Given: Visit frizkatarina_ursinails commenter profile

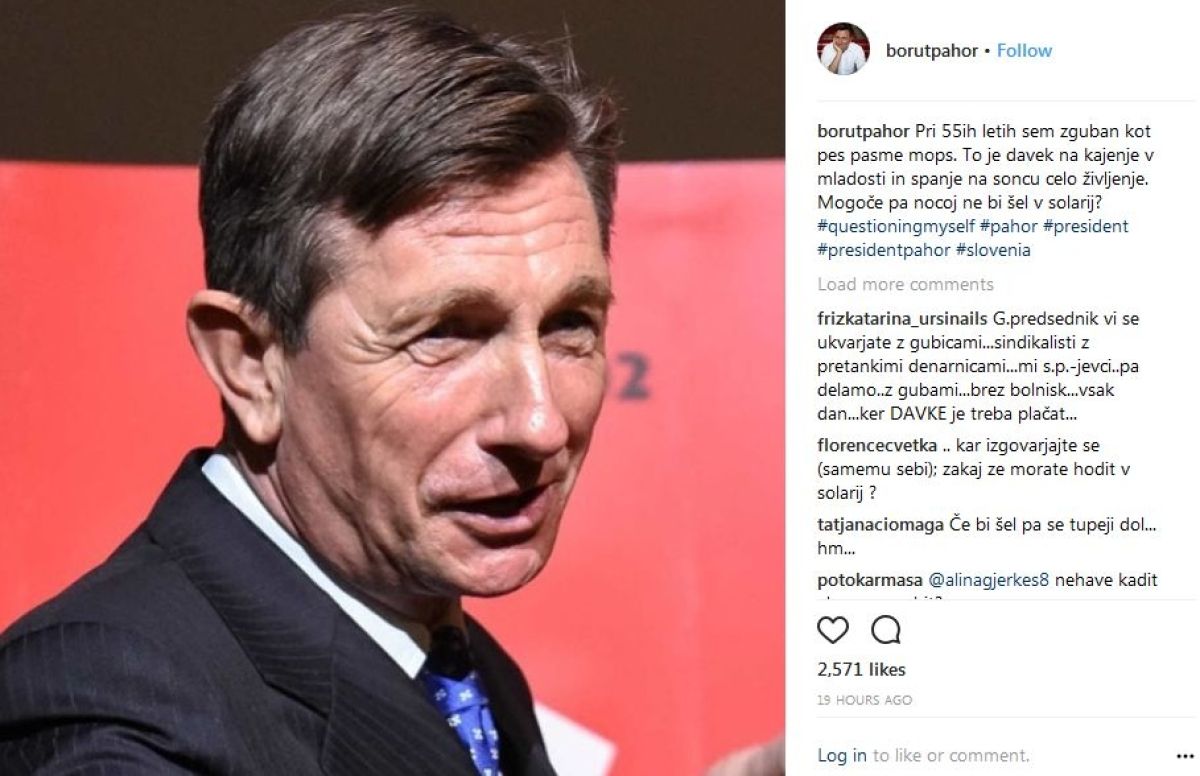Looking at the screenshot, I should pos(904,318).
